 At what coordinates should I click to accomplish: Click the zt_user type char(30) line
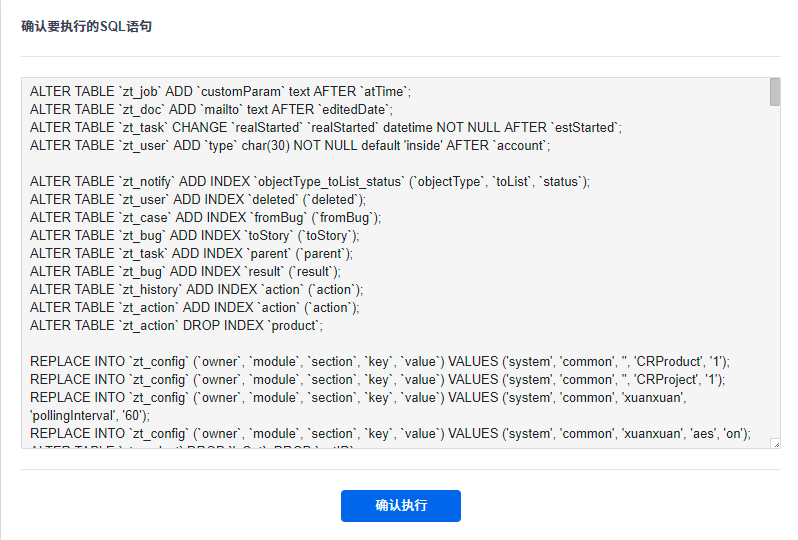point(290,145)
